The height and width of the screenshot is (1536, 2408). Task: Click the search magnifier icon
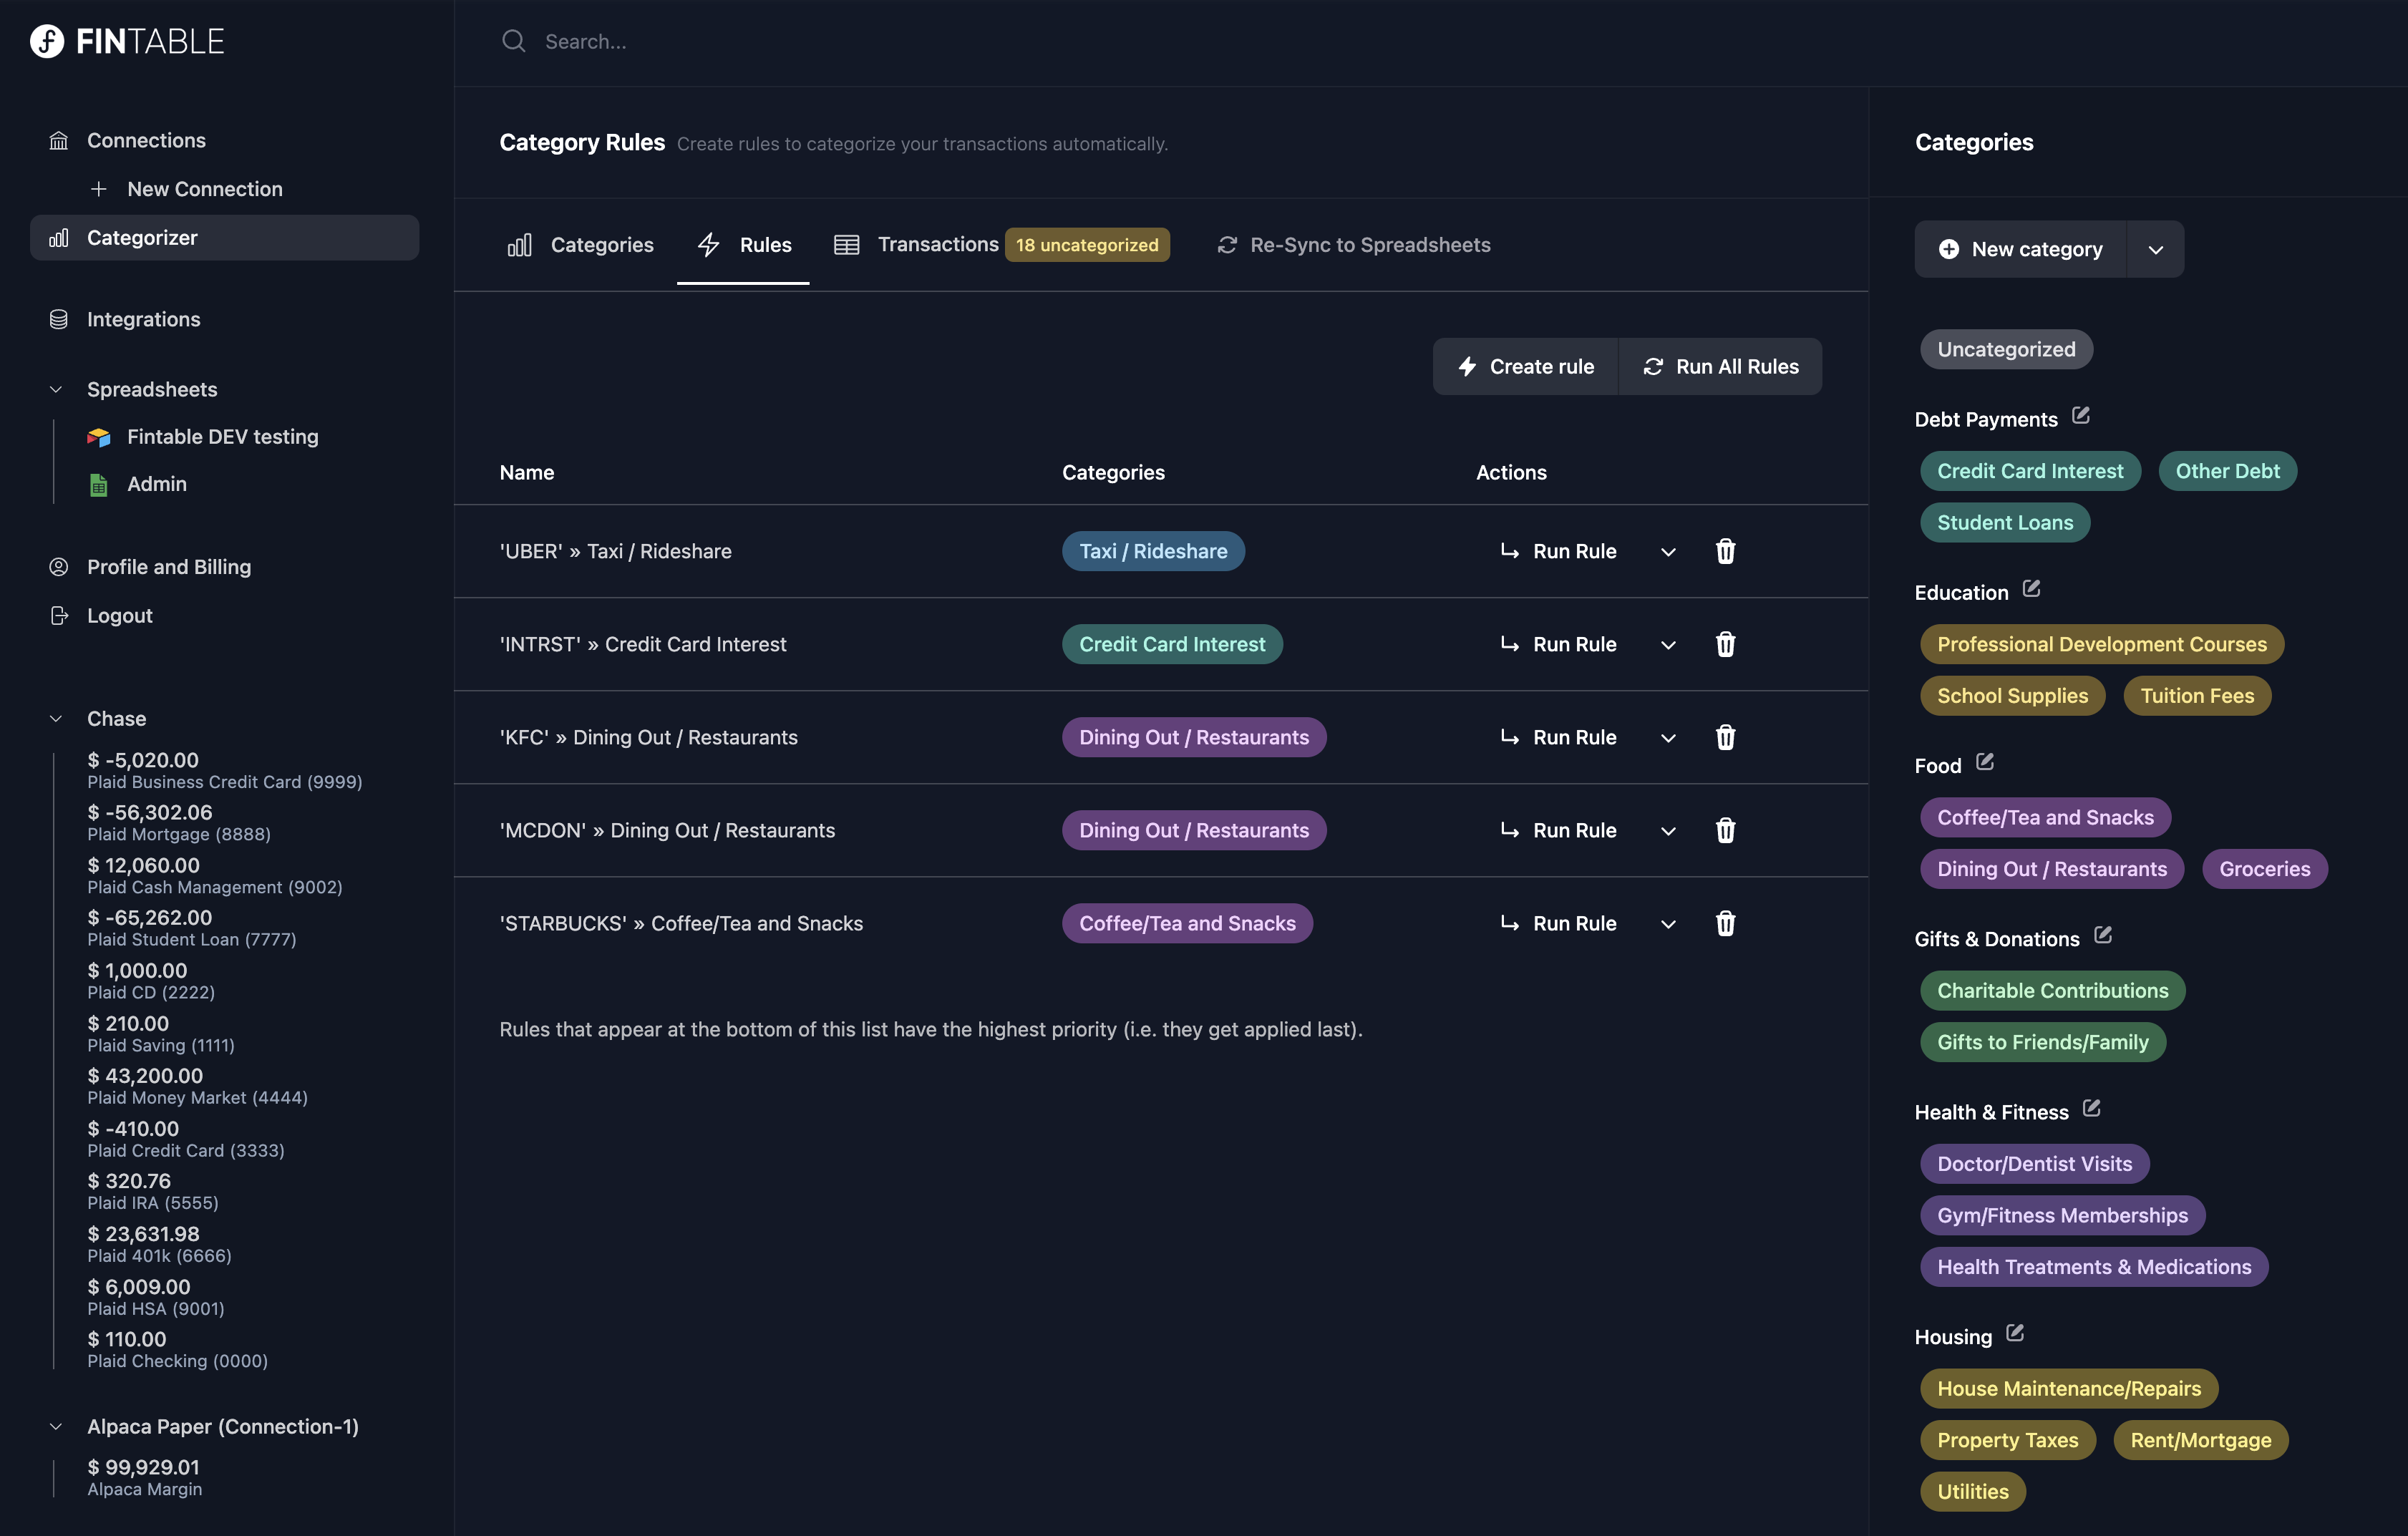pyautogui.click(x=513, y=41)
